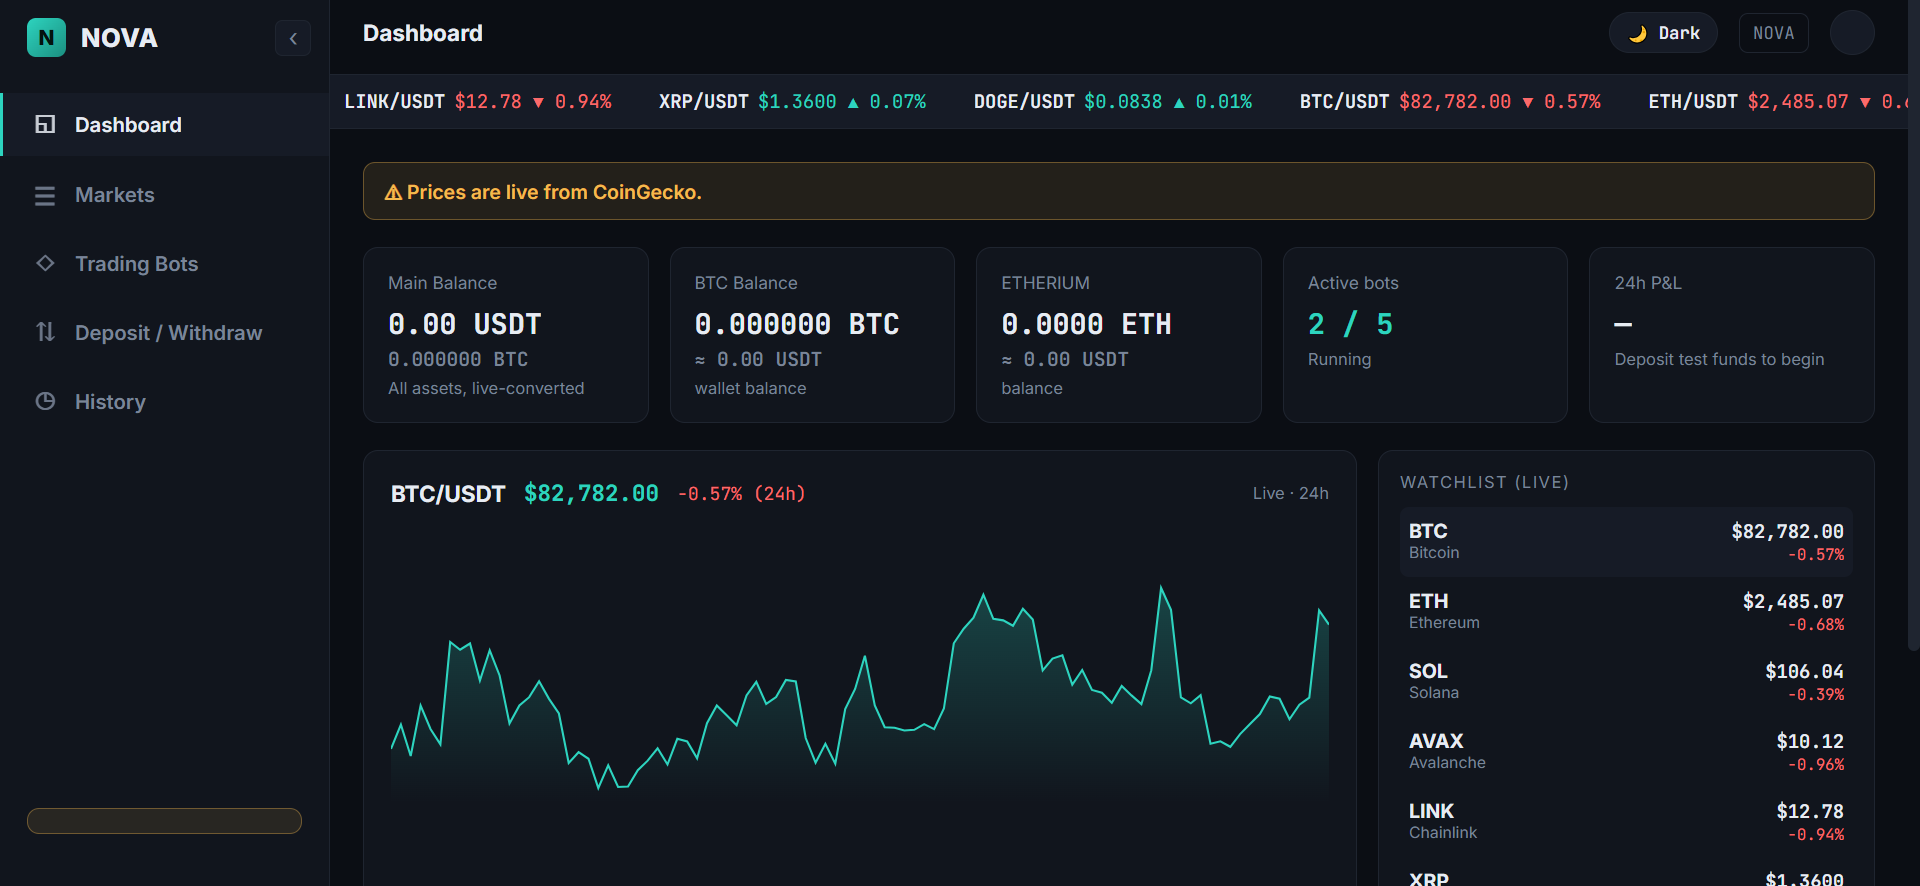Open the History page

tap(165, 402)
